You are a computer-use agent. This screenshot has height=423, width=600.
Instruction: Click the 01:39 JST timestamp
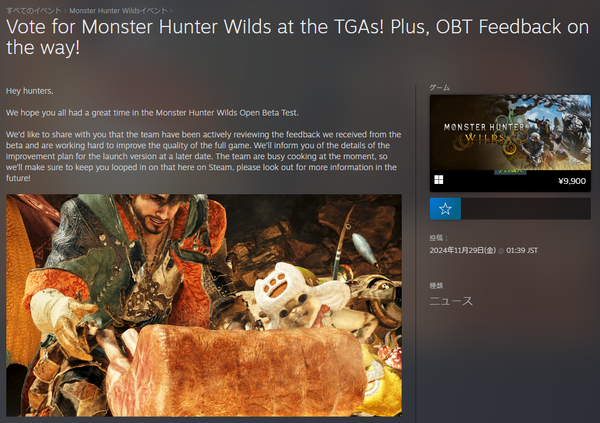point(522,250)
